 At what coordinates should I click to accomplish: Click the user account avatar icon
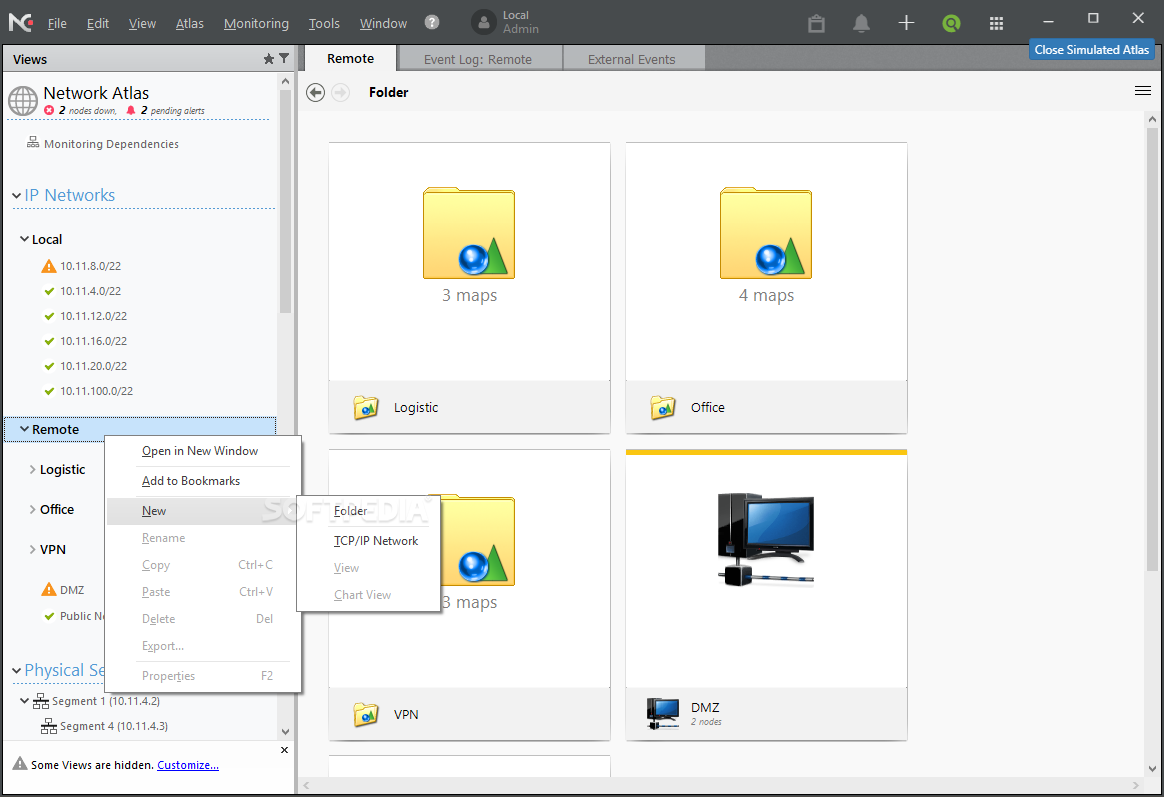click(483, 22)
